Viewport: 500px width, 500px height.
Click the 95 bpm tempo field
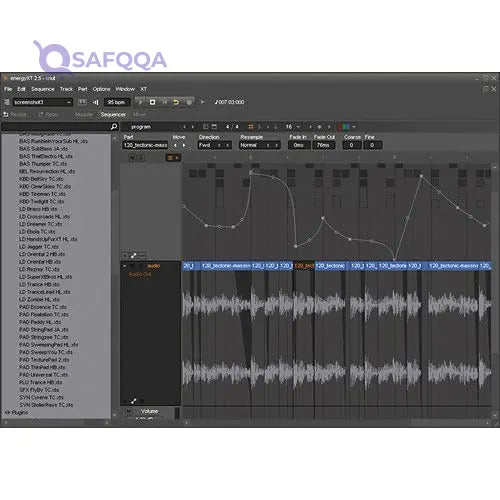(116, 102)
